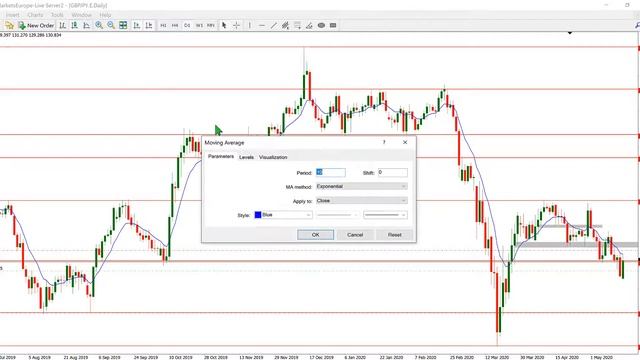Image resolution: width=640 pixels, height=360 pixels.
Task: Click the dialog's question mark help button
Action: (x=384, y=142)
